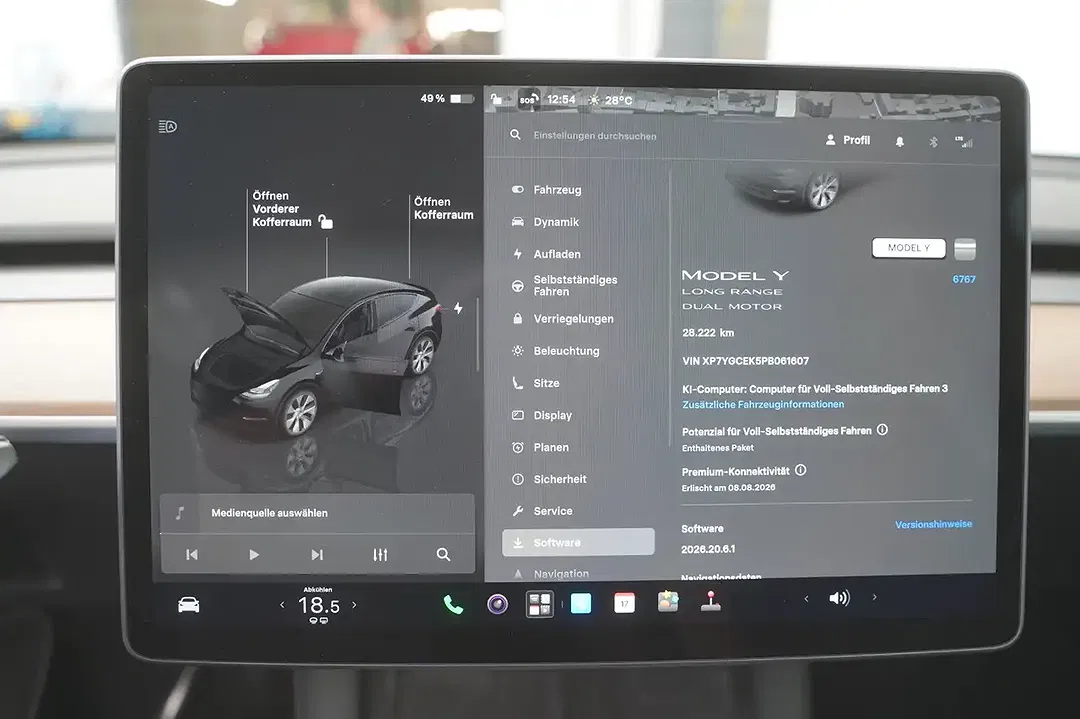This screenshot has height=719, width=1080.
Task: Open the audio equalizer settings icon
Action: coord(380,554)
